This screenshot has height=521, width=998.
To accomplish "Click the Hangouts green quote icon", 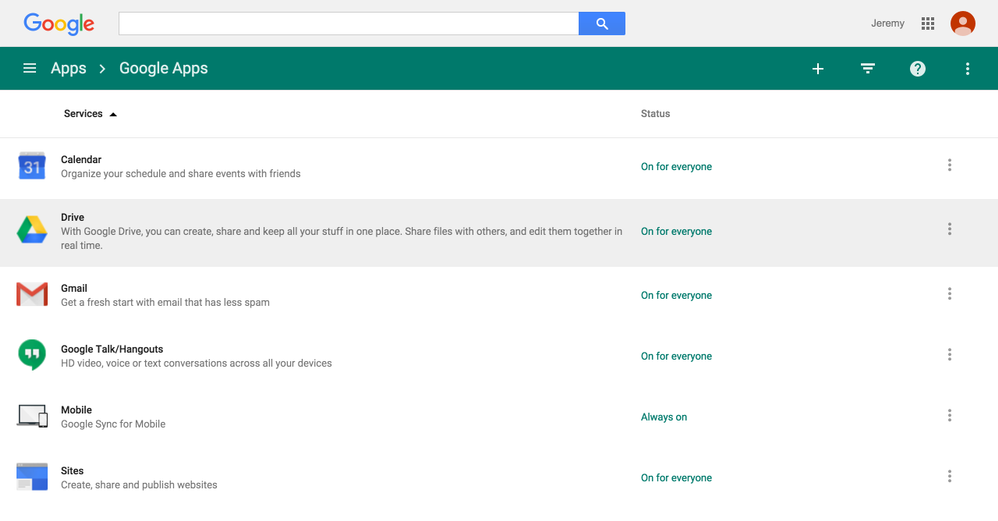I will pyautogui.click(x=32, y=354).
